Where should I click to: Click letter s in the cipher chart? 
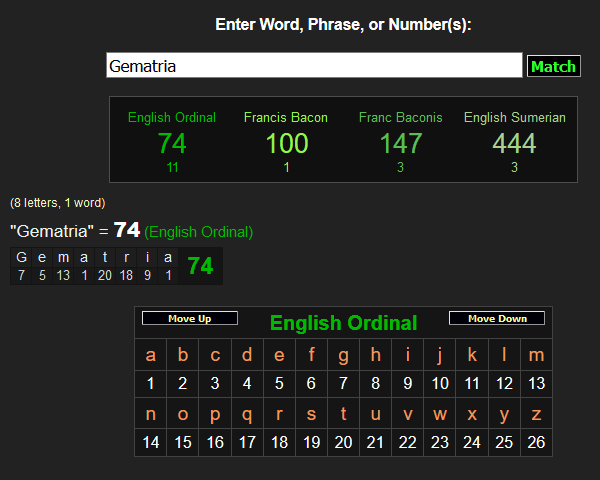click(311, 414)
